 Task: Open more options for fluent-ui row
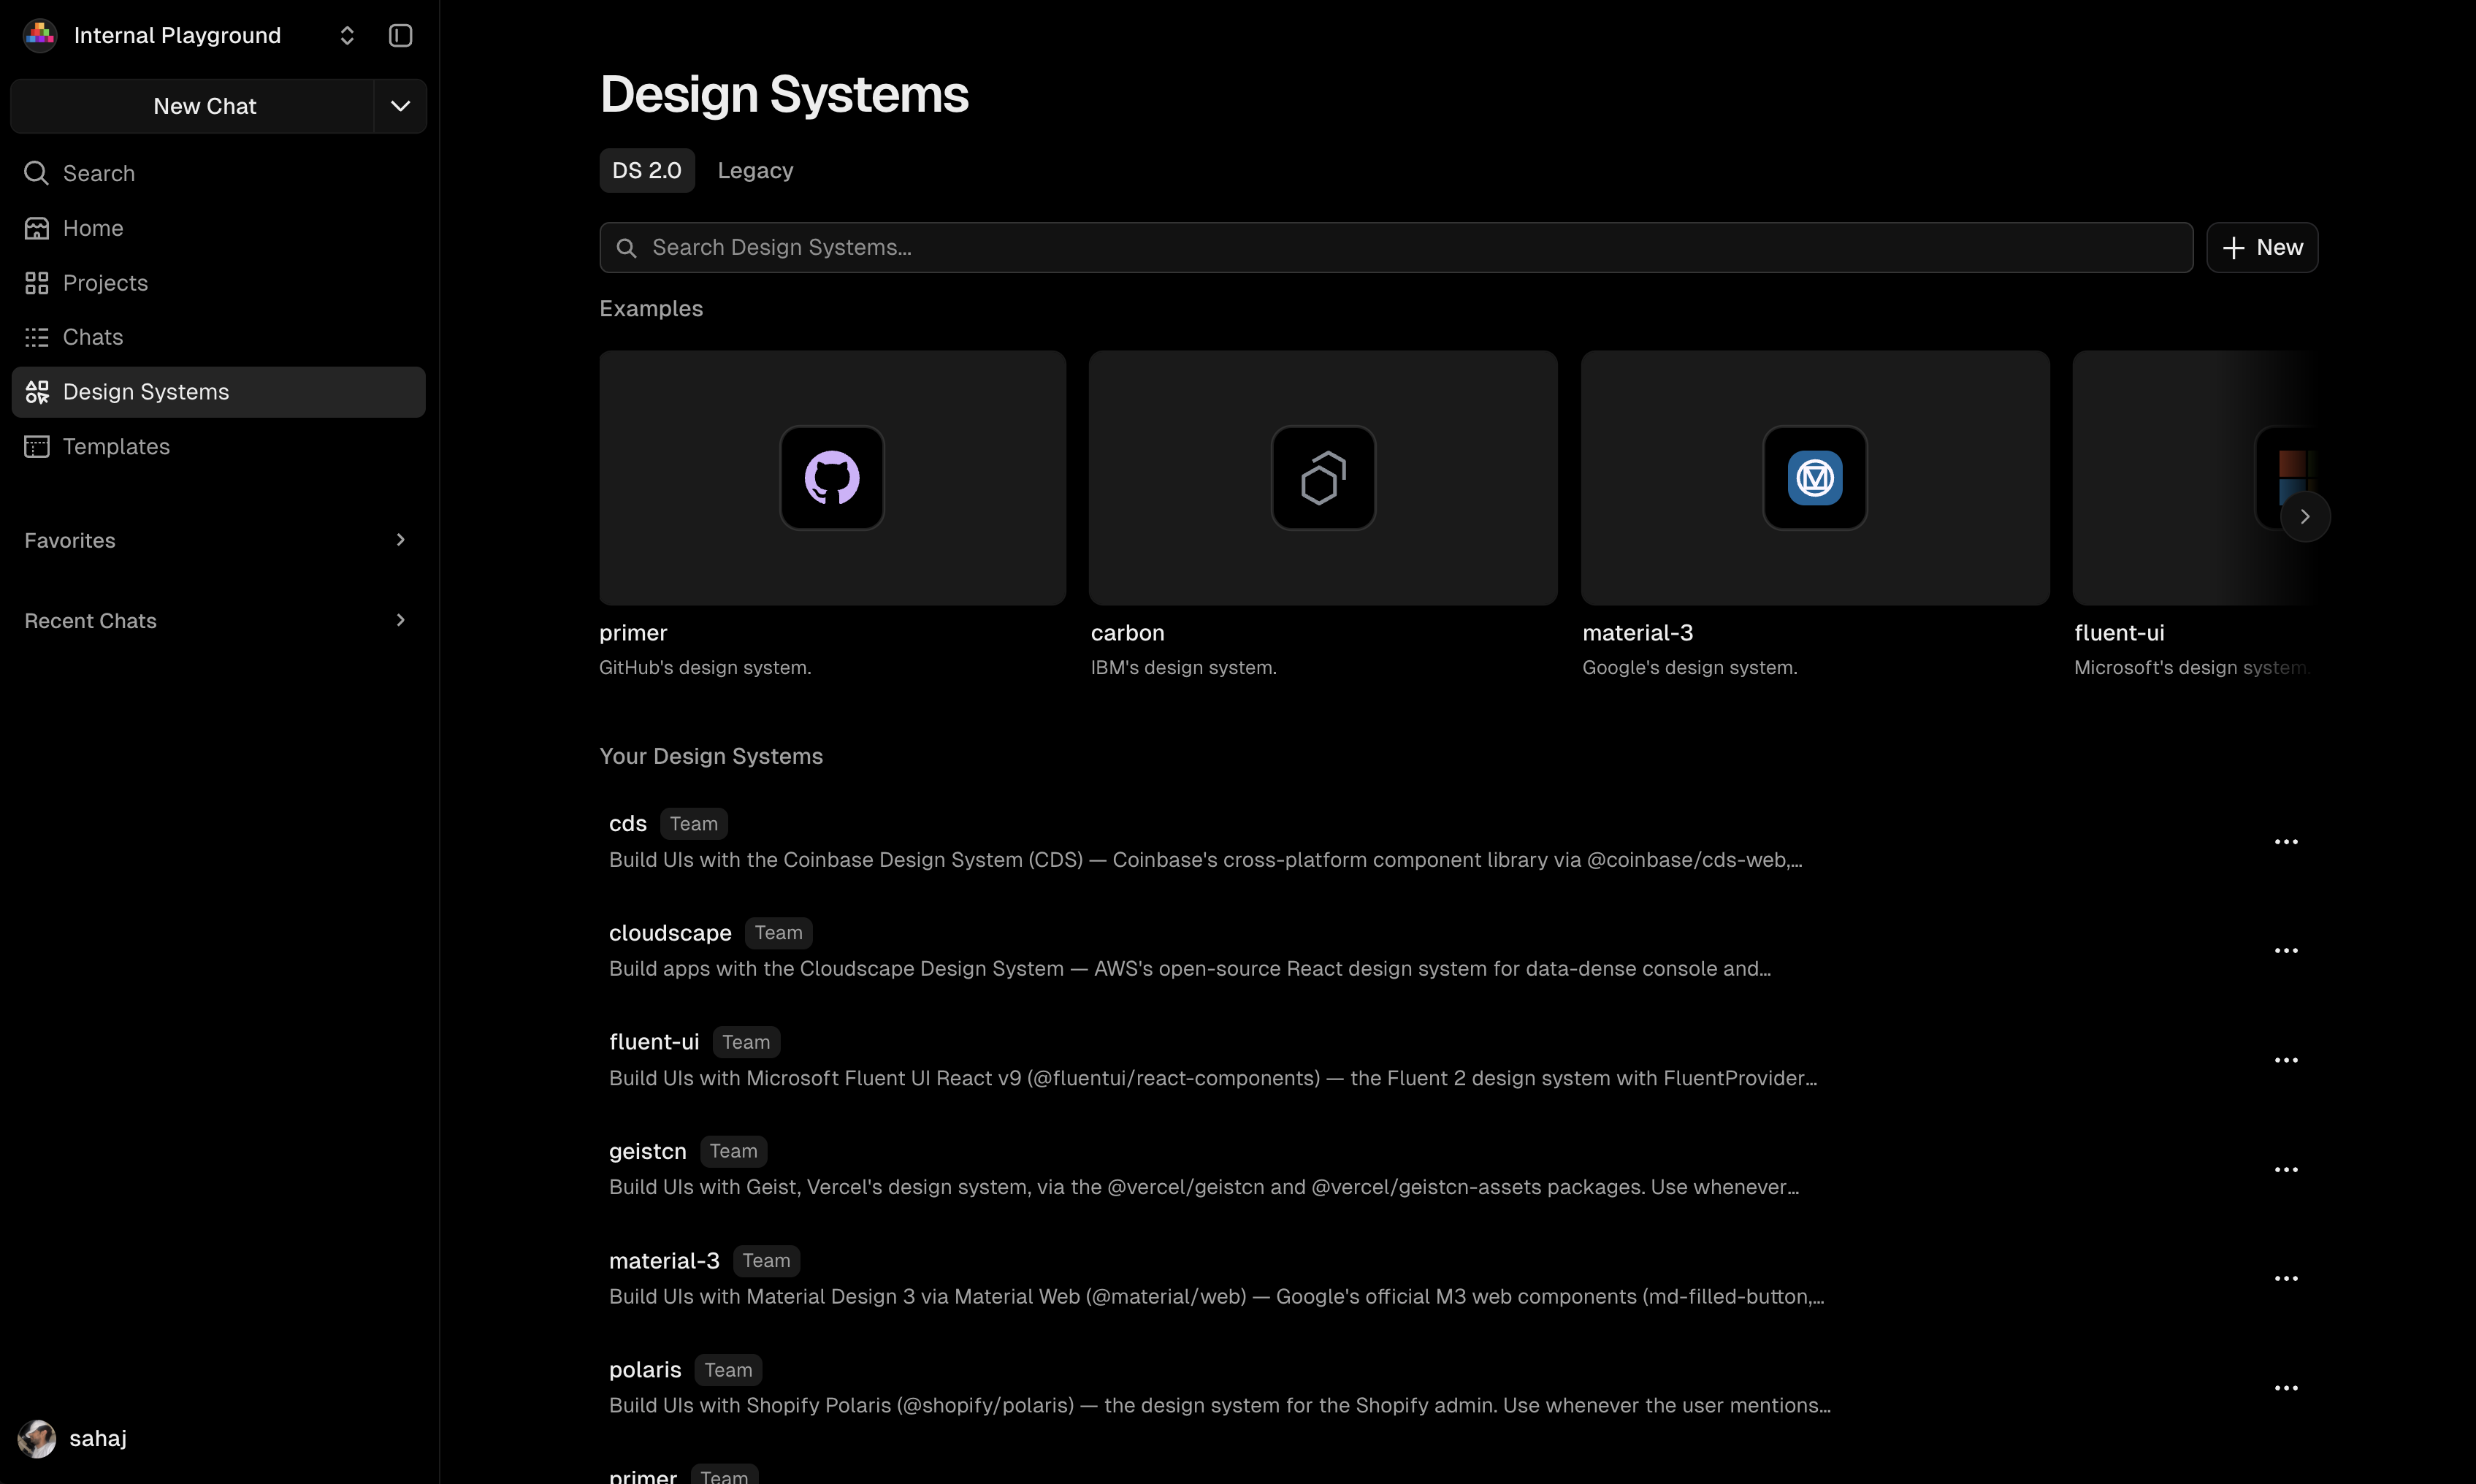pos(2286,1060)
